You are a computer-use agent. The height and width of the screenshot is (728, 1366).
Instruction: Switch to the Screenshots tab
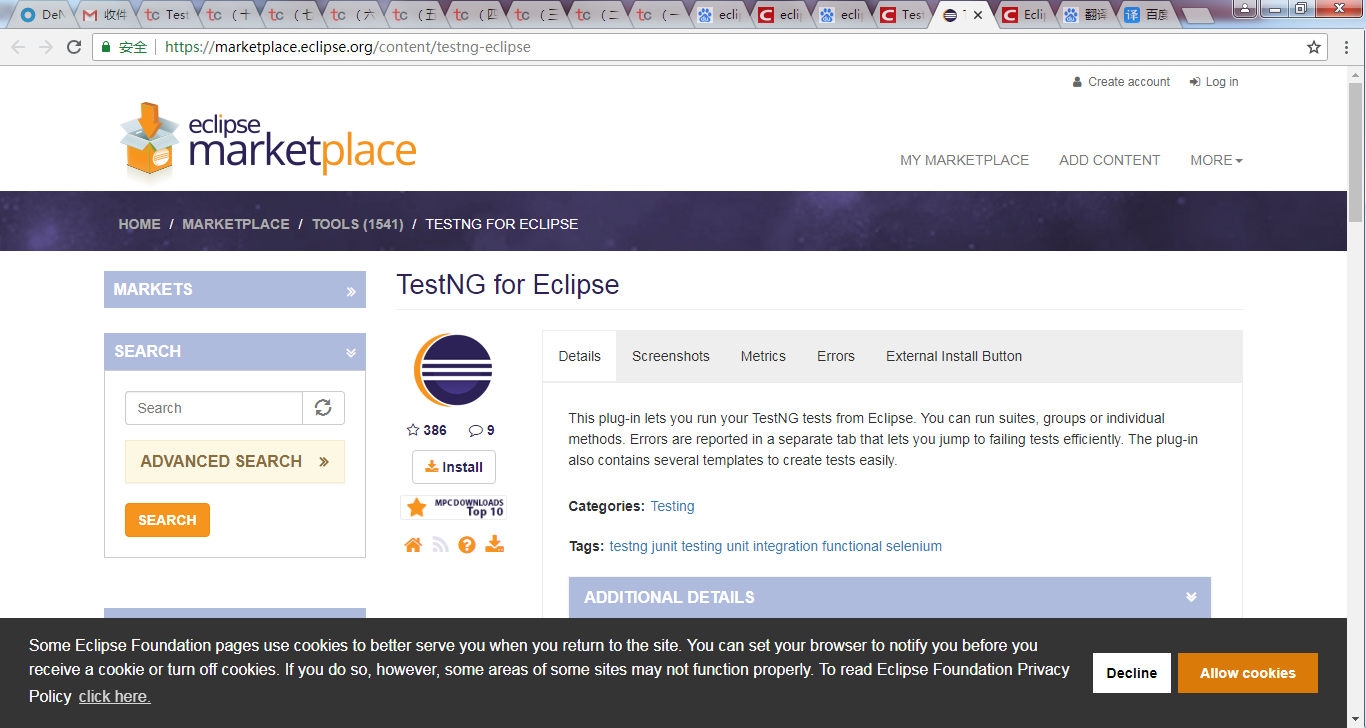671,356
